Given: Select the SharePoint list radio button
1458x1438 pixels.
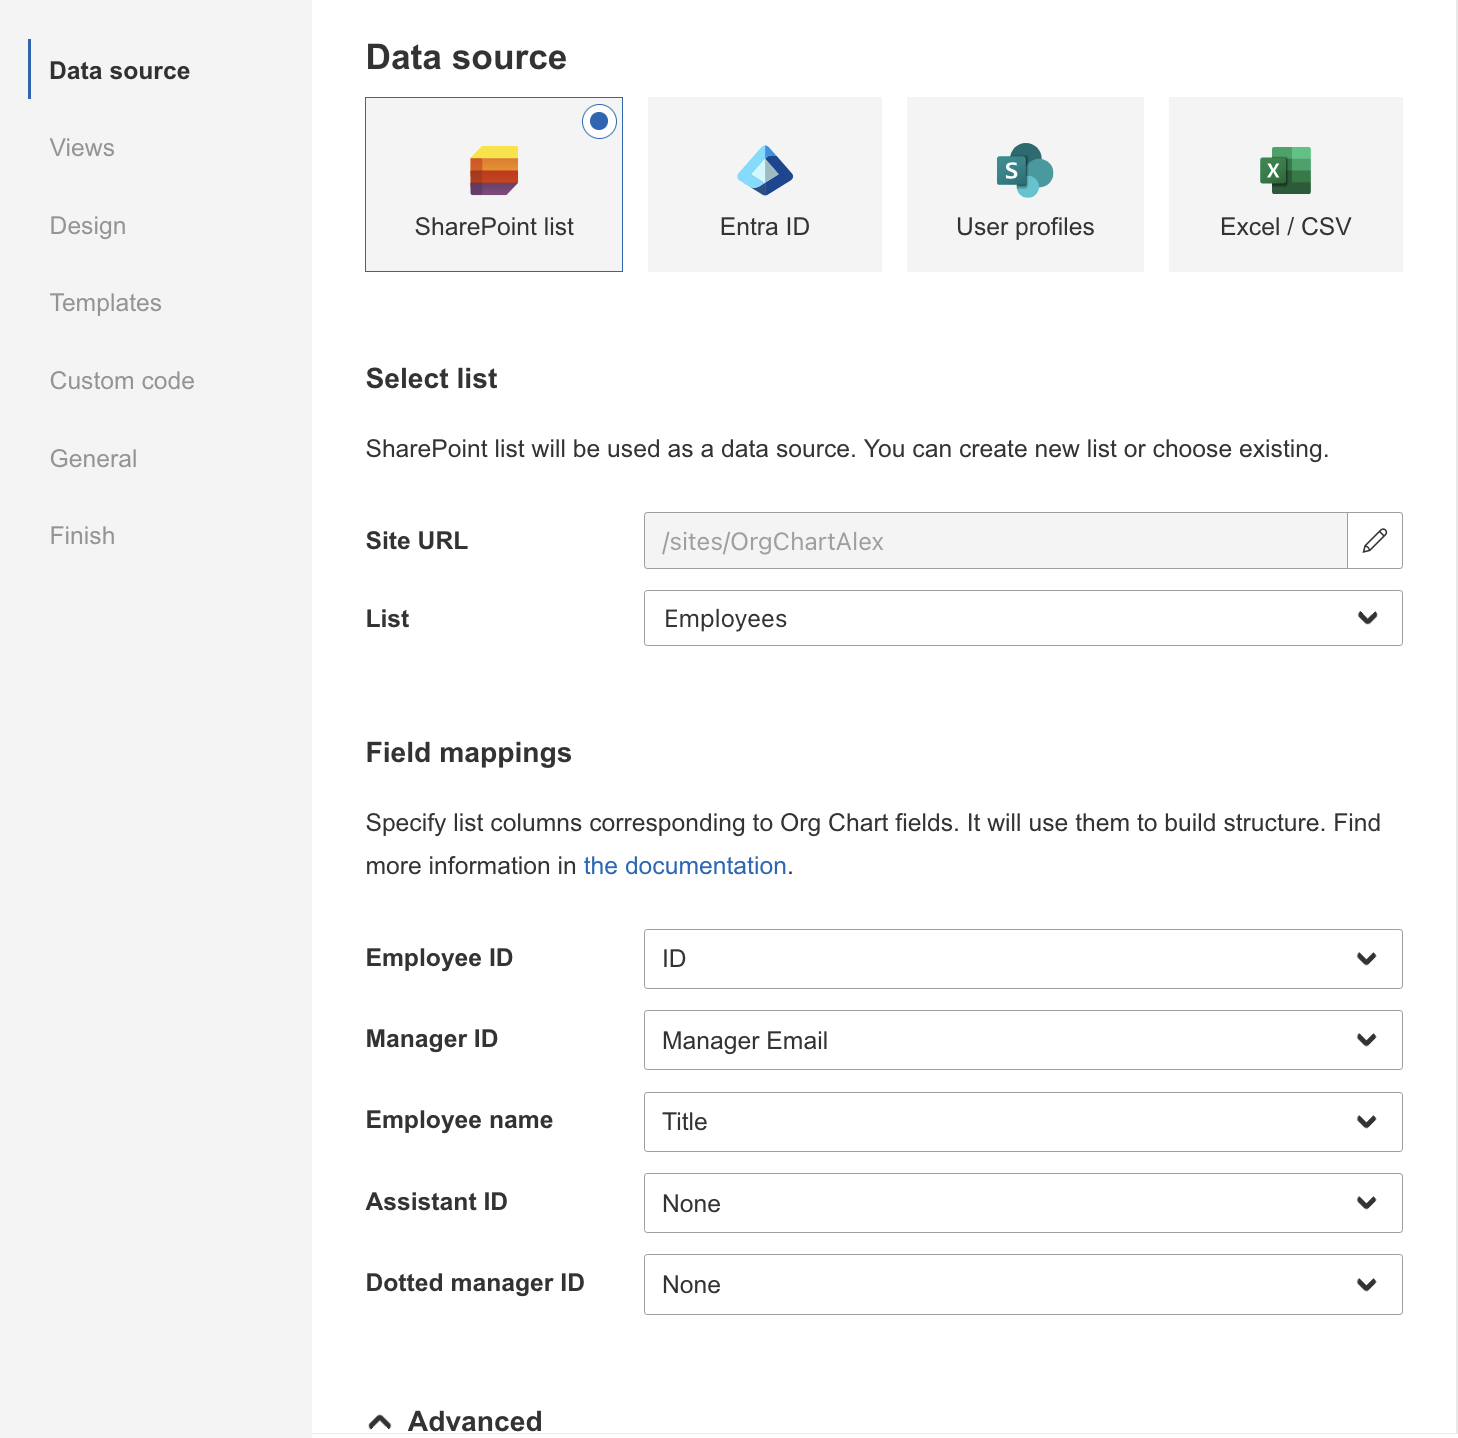Looking at the screenshot, I should pyautogui.click(x=598, y=121).
